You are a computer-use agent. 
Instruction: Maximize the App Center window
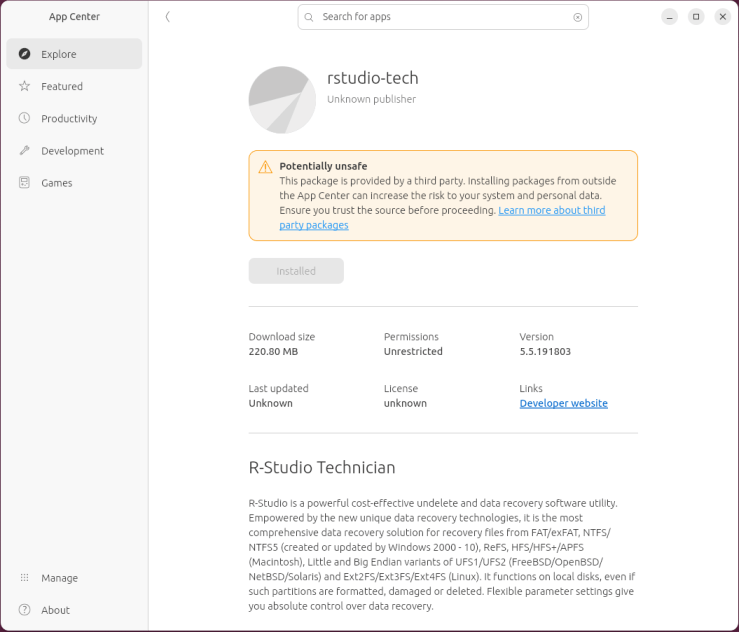[696, 17]
